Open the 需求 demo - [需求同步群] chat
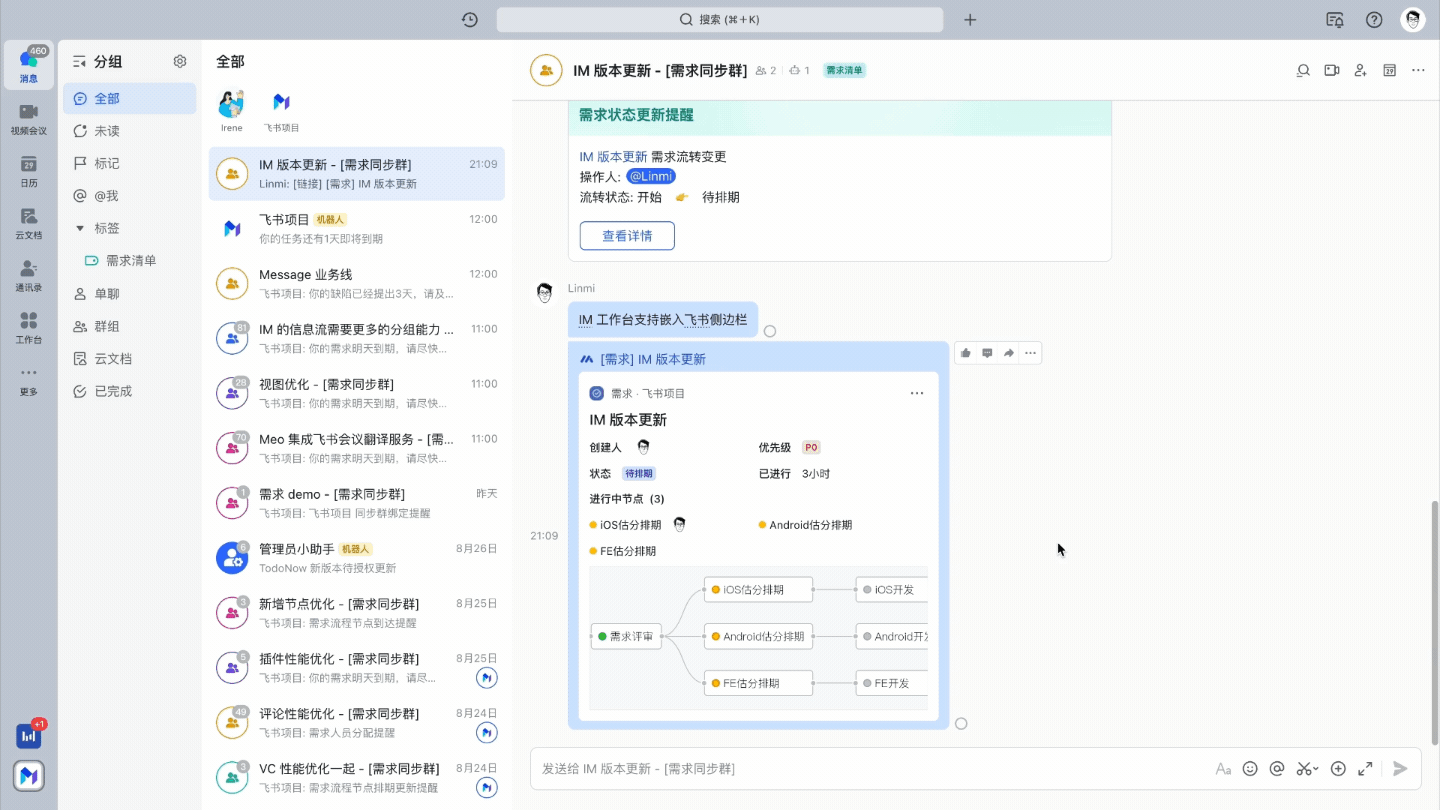 click(357, 503)
